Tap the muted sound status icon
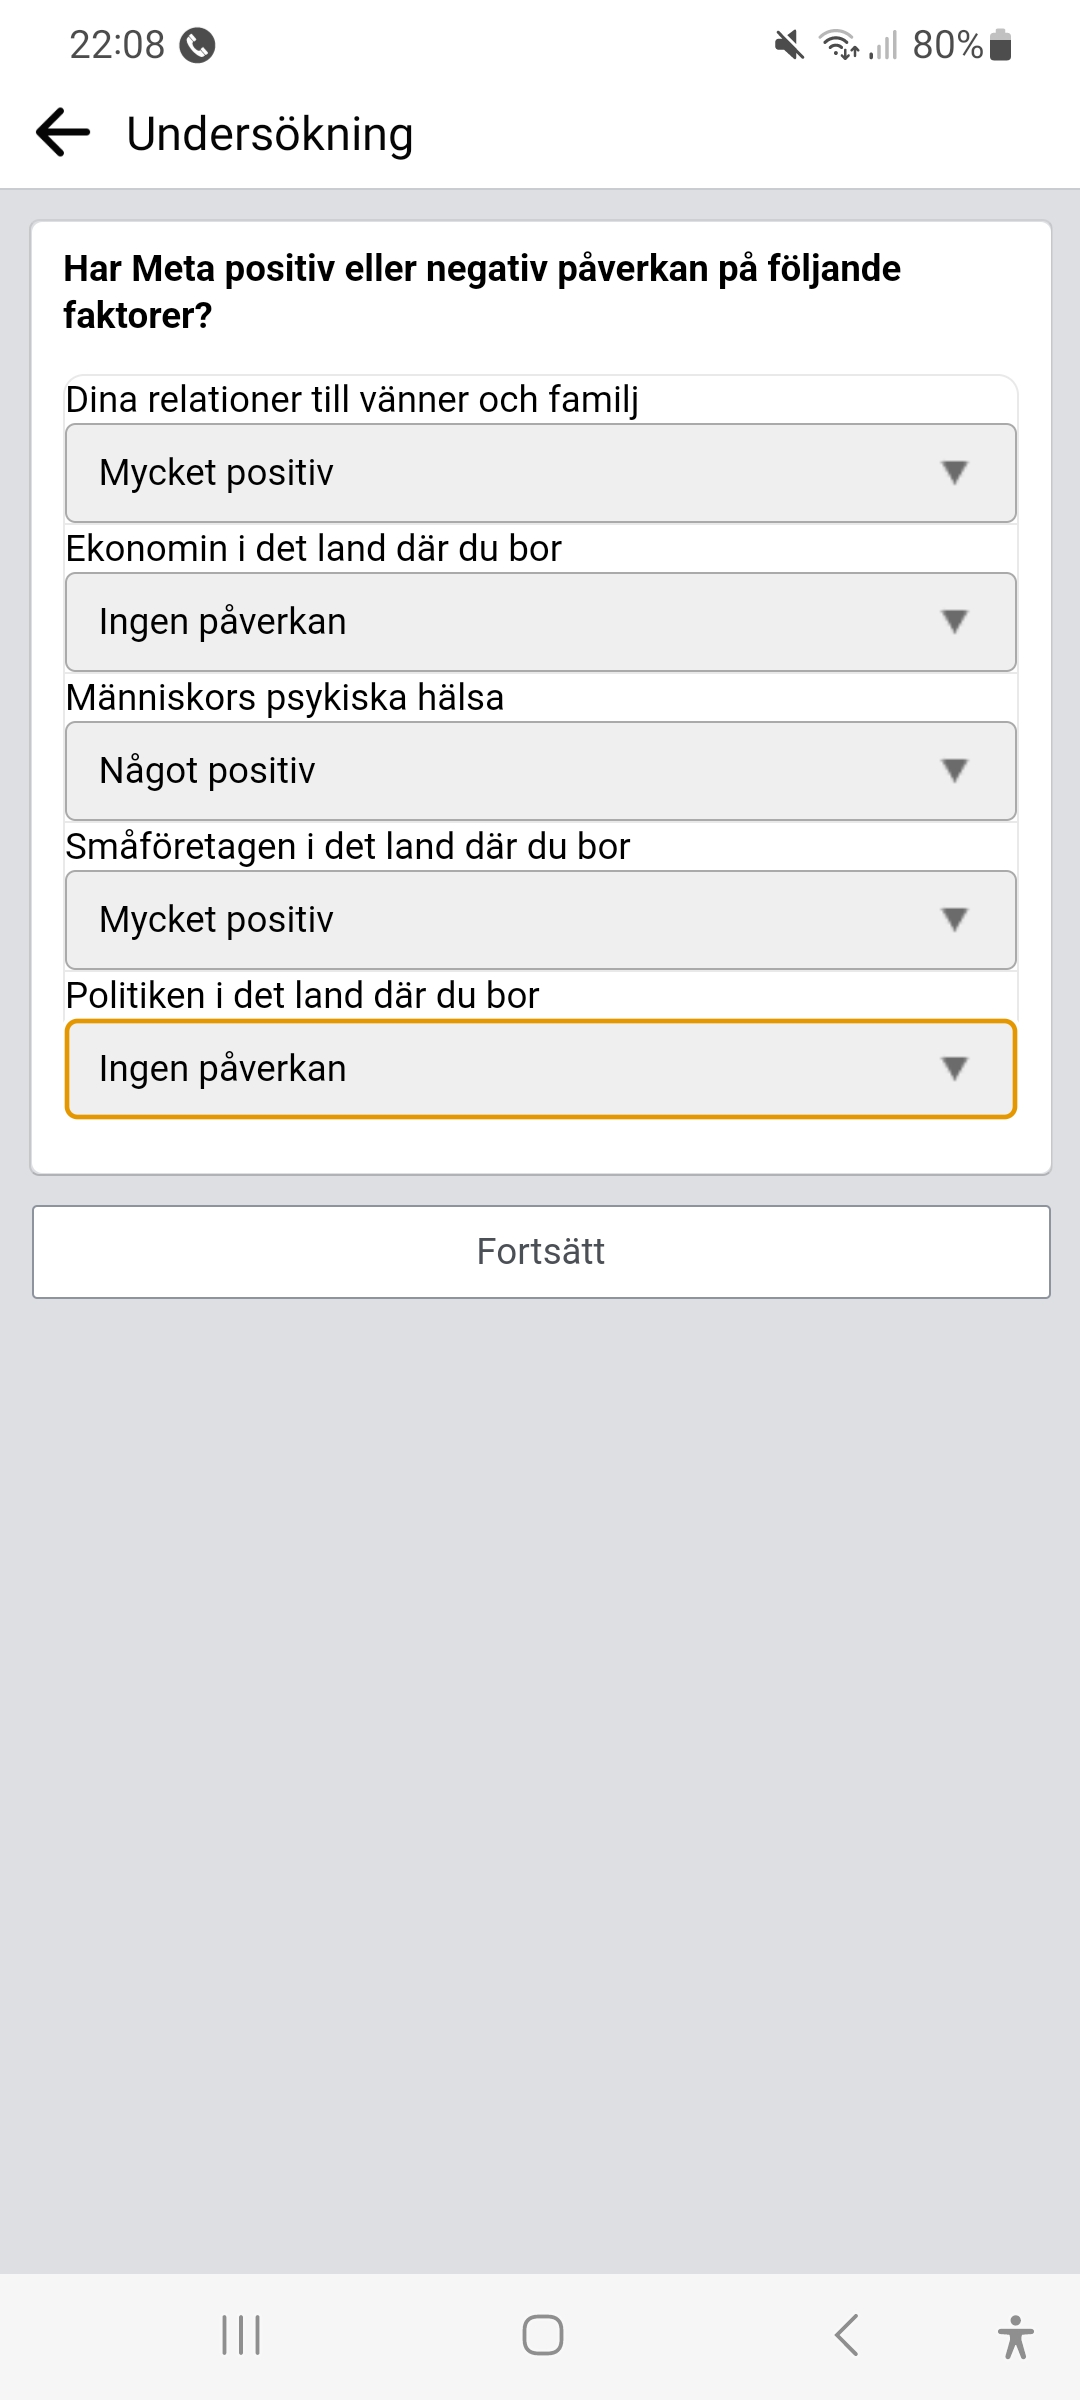1080x2400 pixels. point(789,45)
